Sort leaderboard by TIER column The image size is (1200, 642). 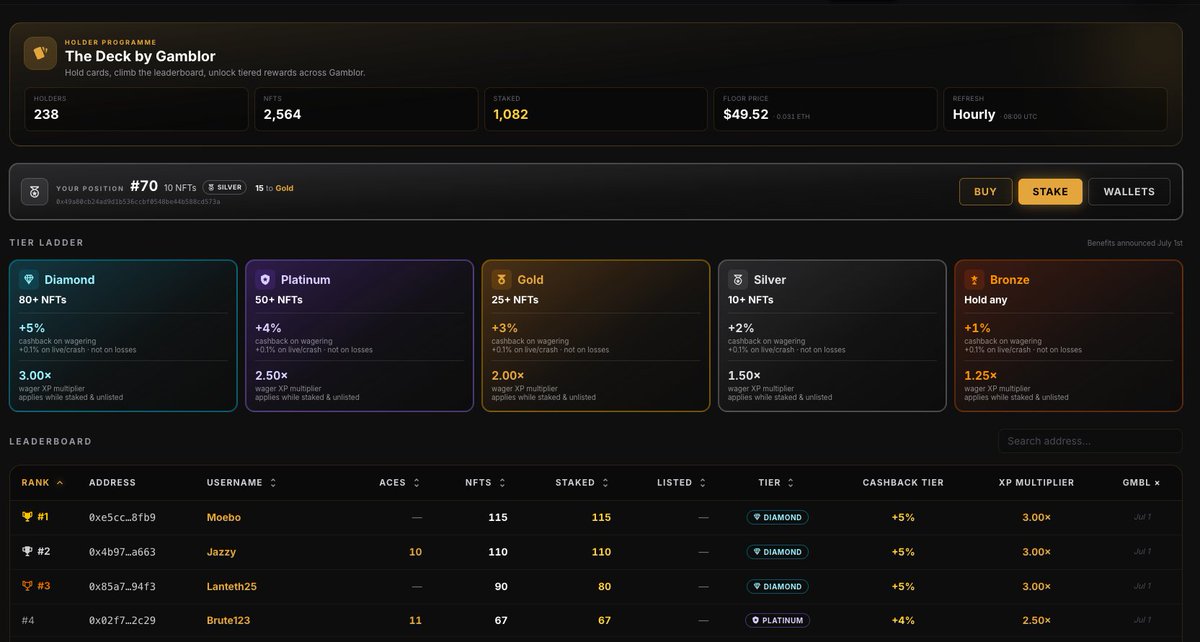[x=776, y=482]
